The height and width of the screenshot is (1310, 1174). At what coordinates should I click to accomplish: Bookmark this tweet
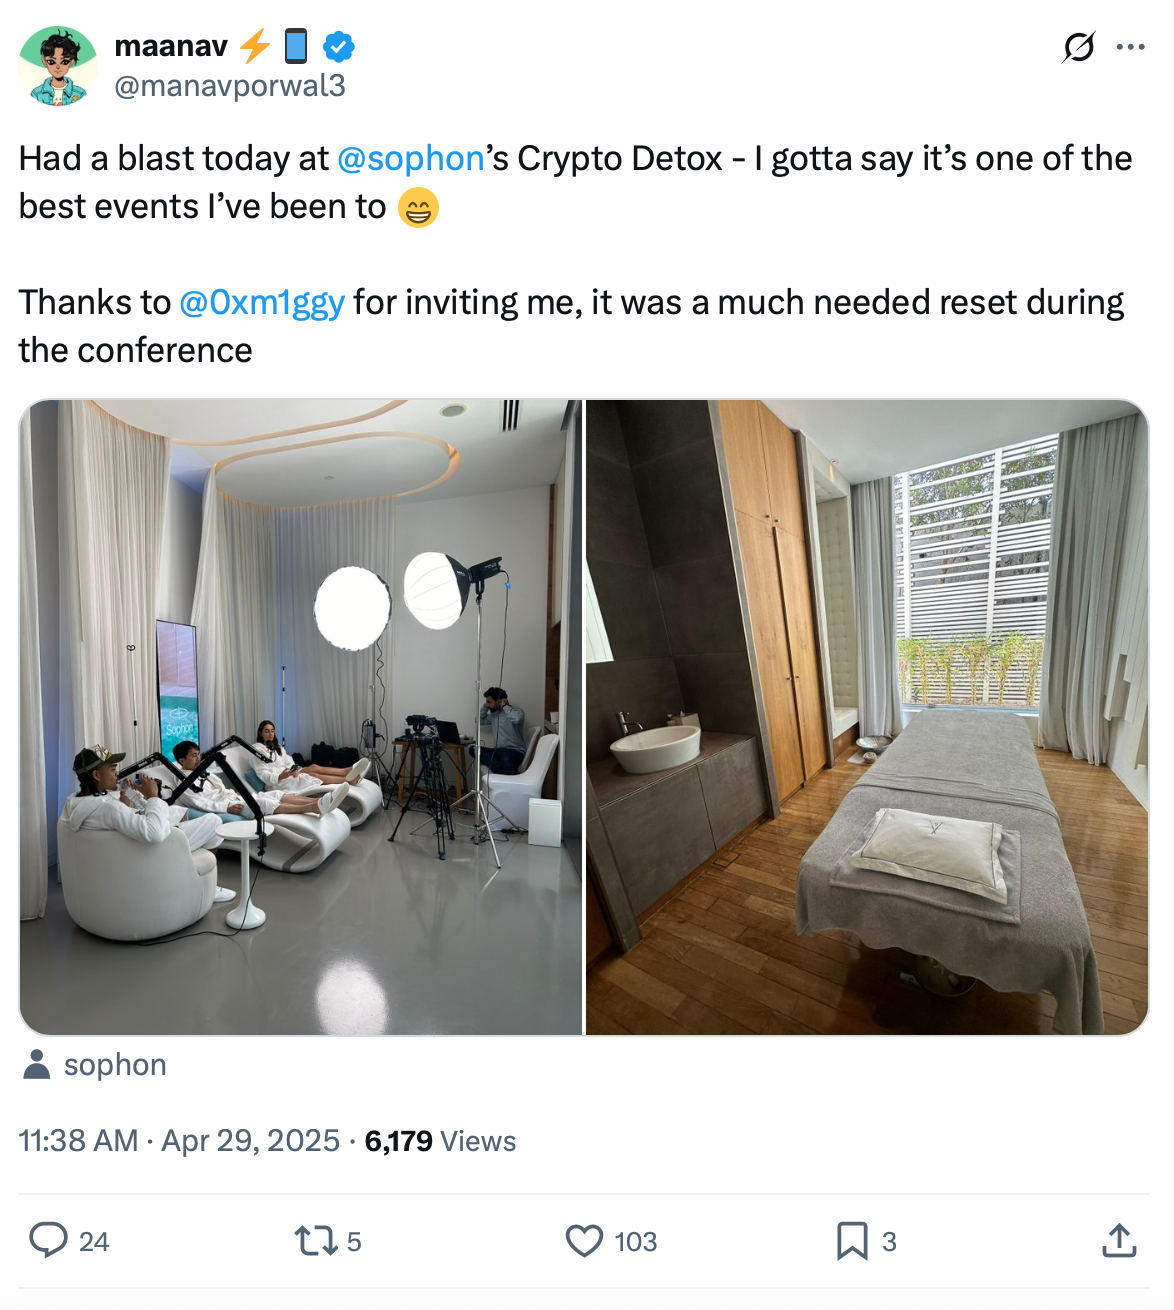click(x=851, y=1241)
